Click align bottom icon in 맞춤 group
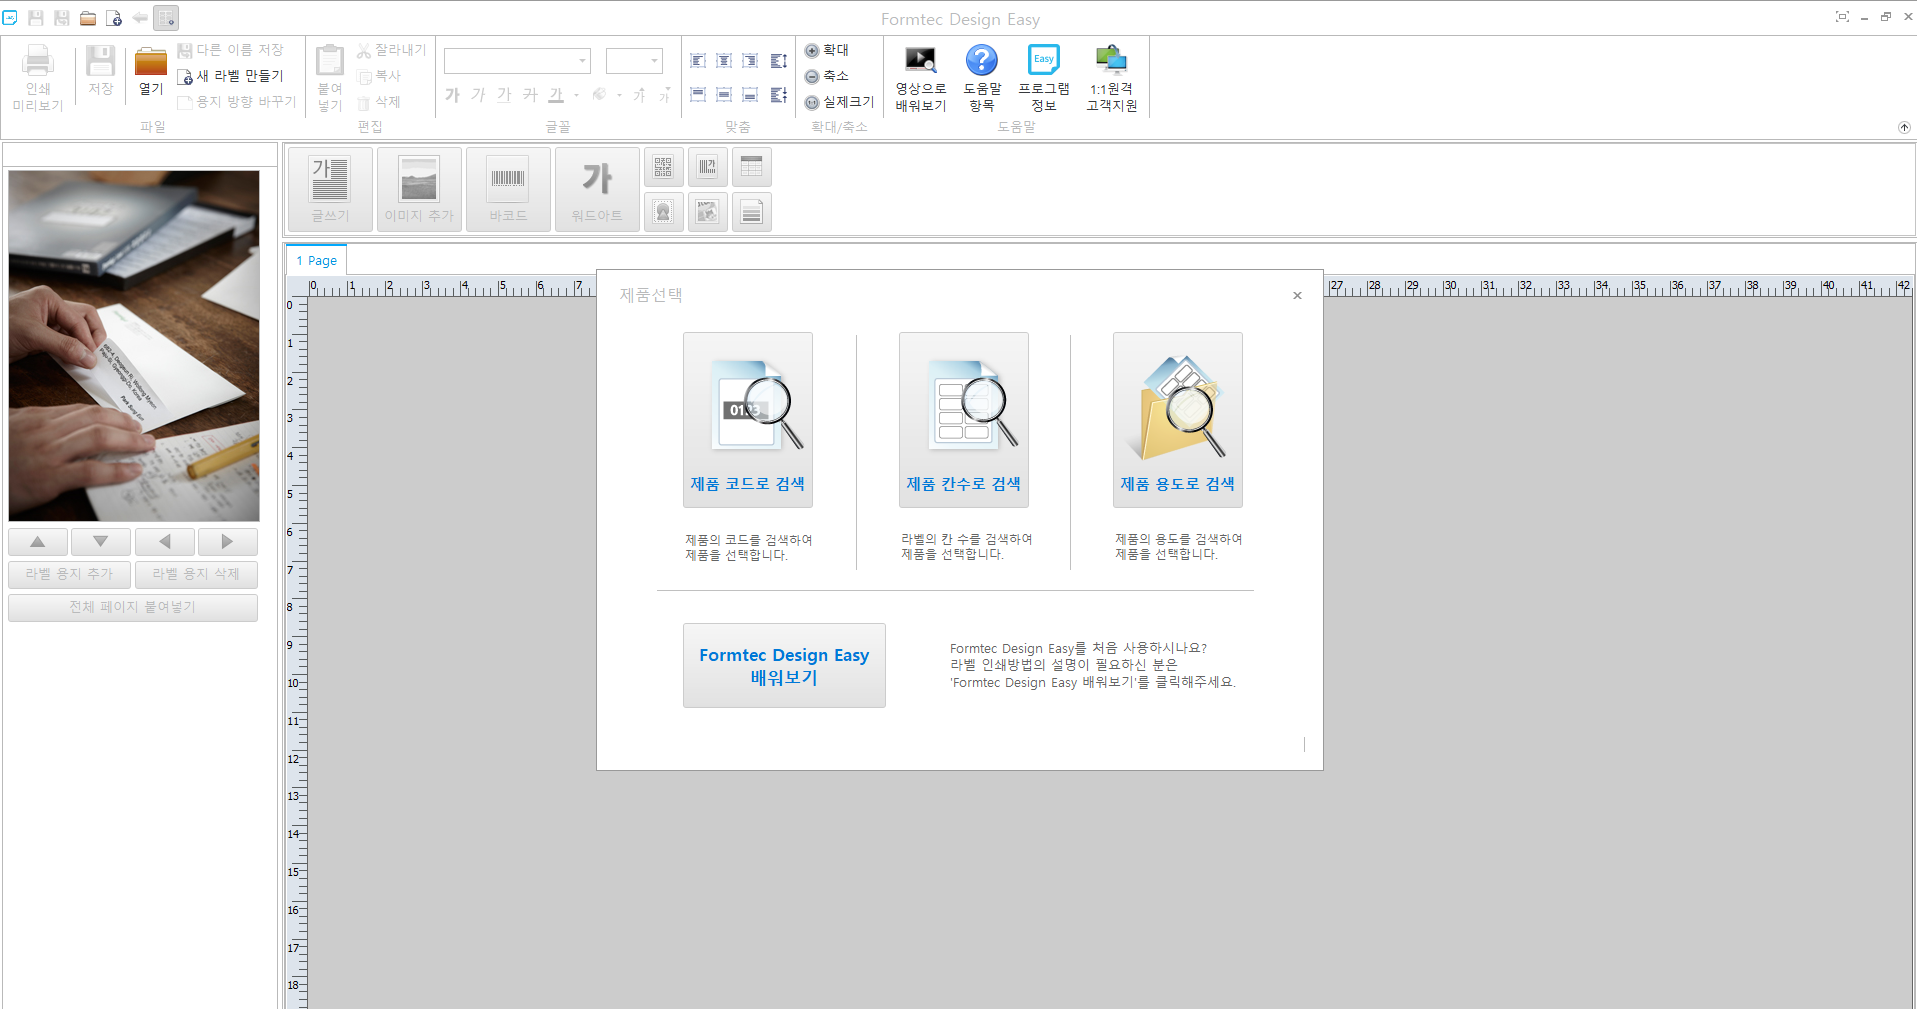 tap(750, 95)
